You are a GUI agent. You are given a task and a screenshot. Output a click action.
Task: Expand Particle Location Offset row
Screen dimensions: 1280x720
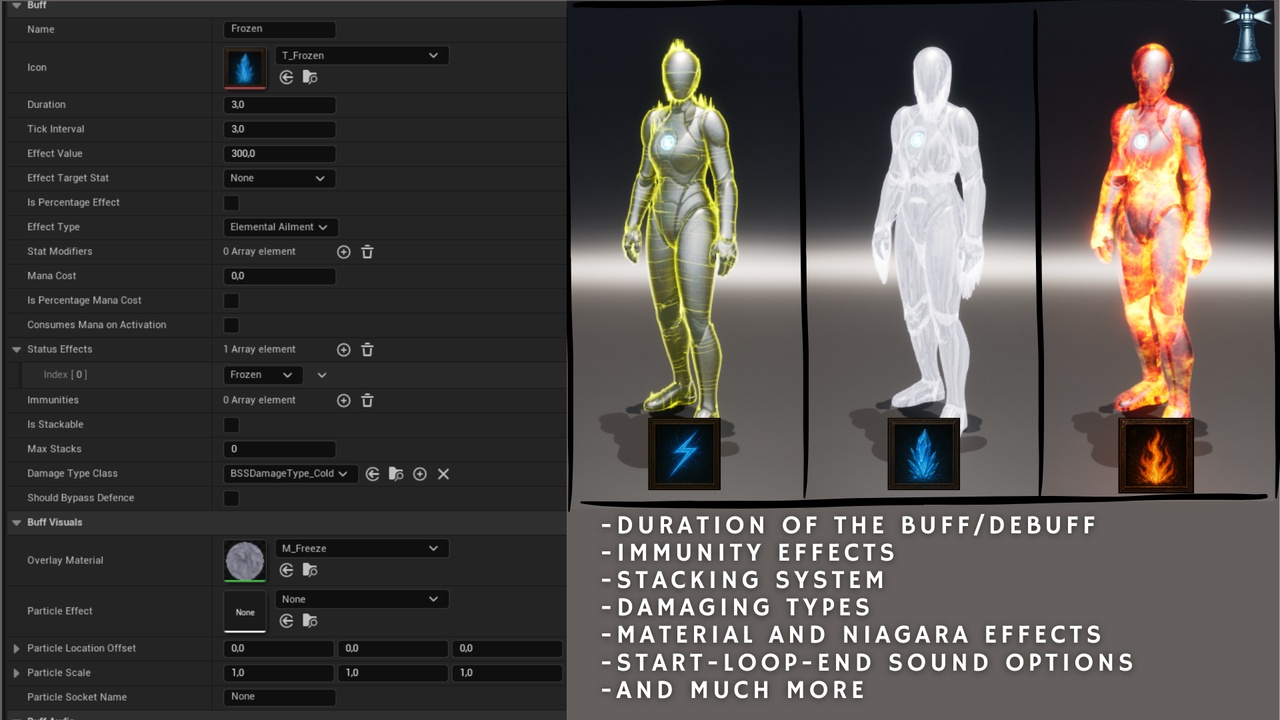click(x=16, y=649)
